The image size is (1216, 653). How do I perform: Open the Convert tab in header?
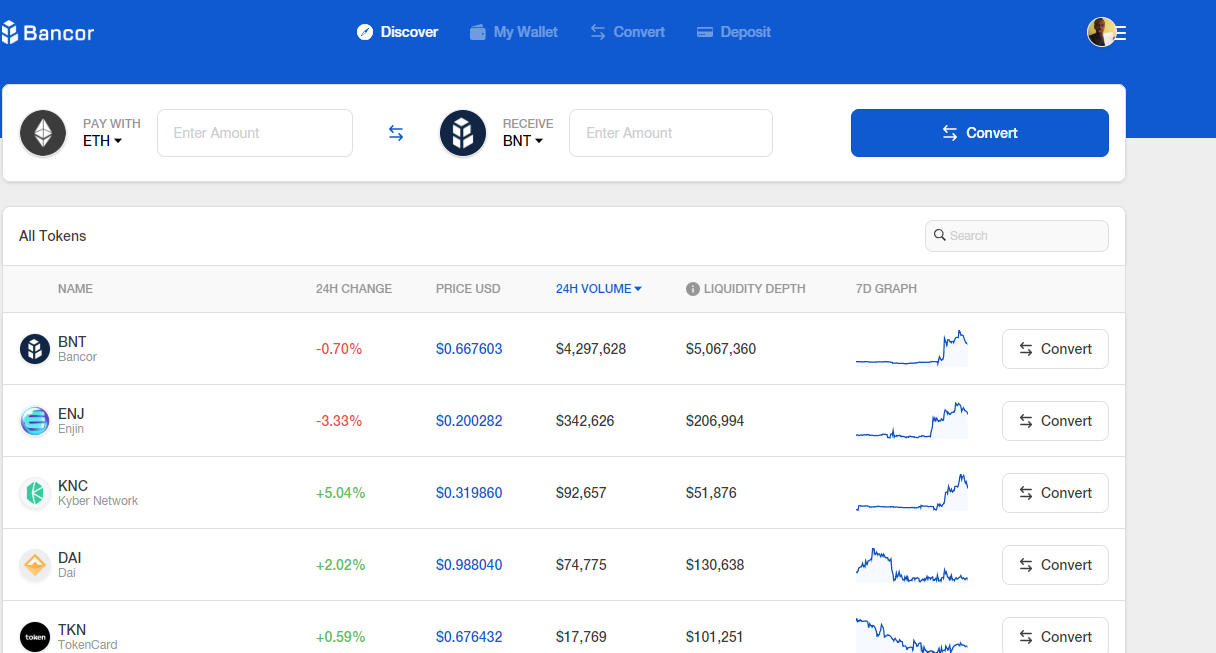click(x=628, y=32)
